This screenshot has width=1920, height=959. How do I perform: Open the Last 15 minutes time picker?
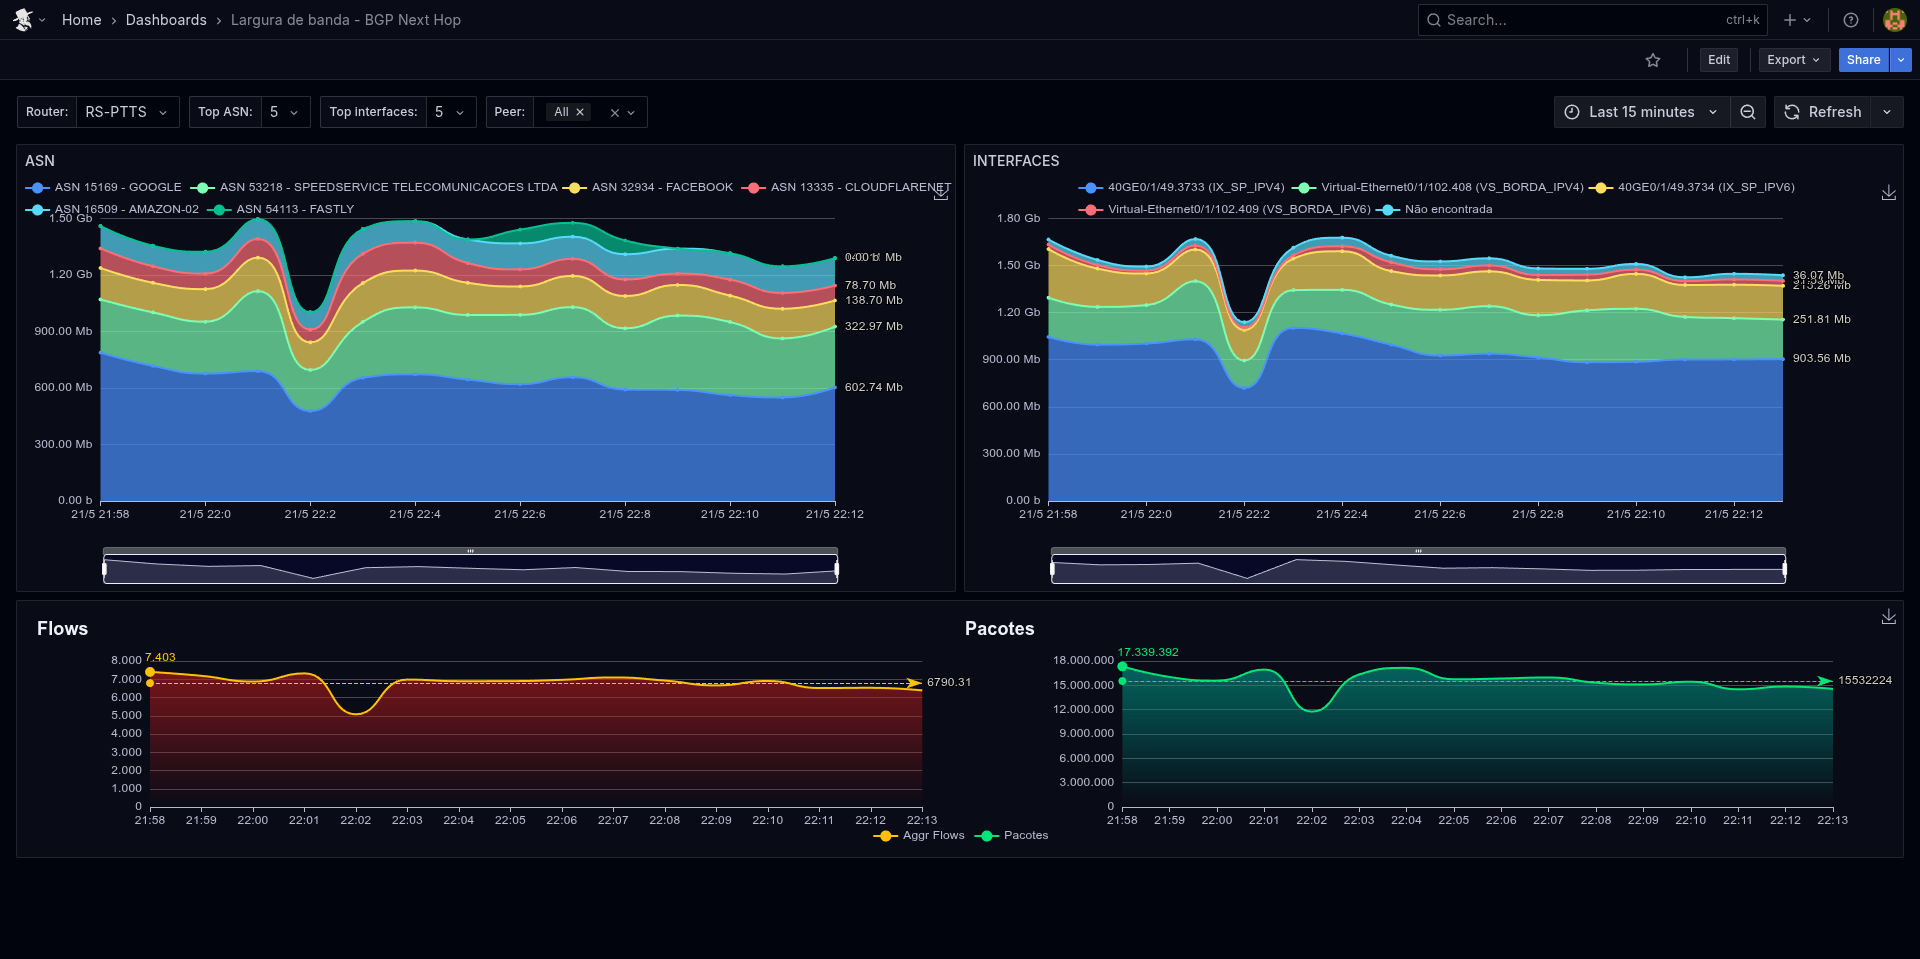[x=1641, y=112]
